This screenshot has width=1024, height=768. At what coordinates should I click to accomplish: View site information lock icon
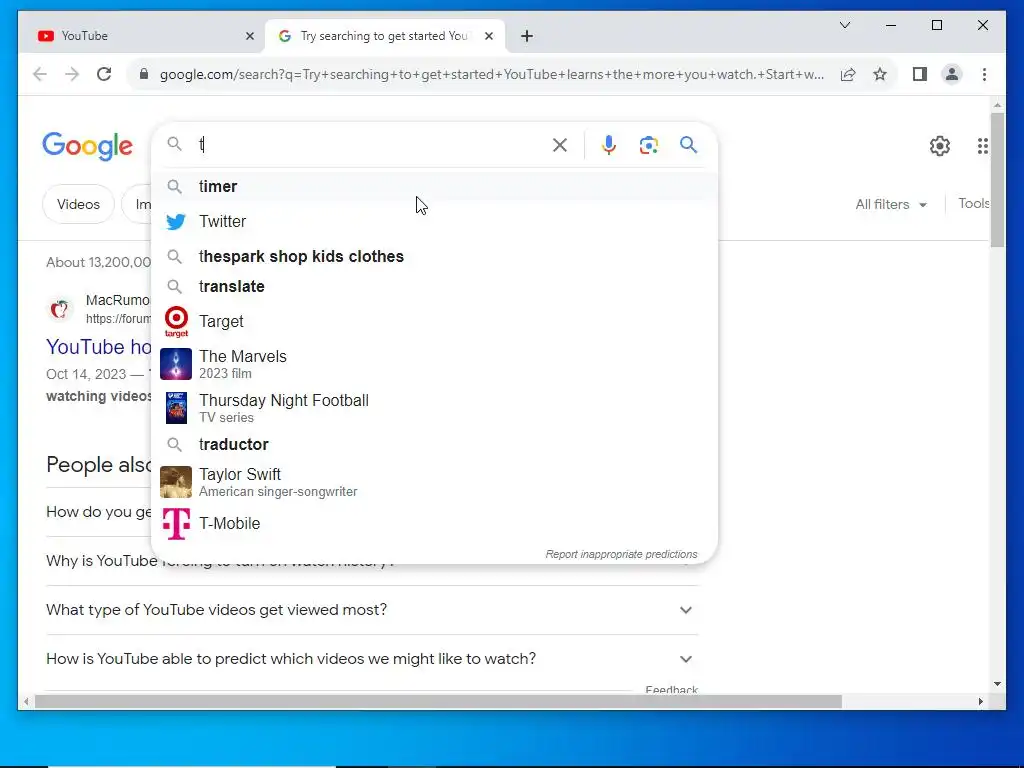click(144, 74)
